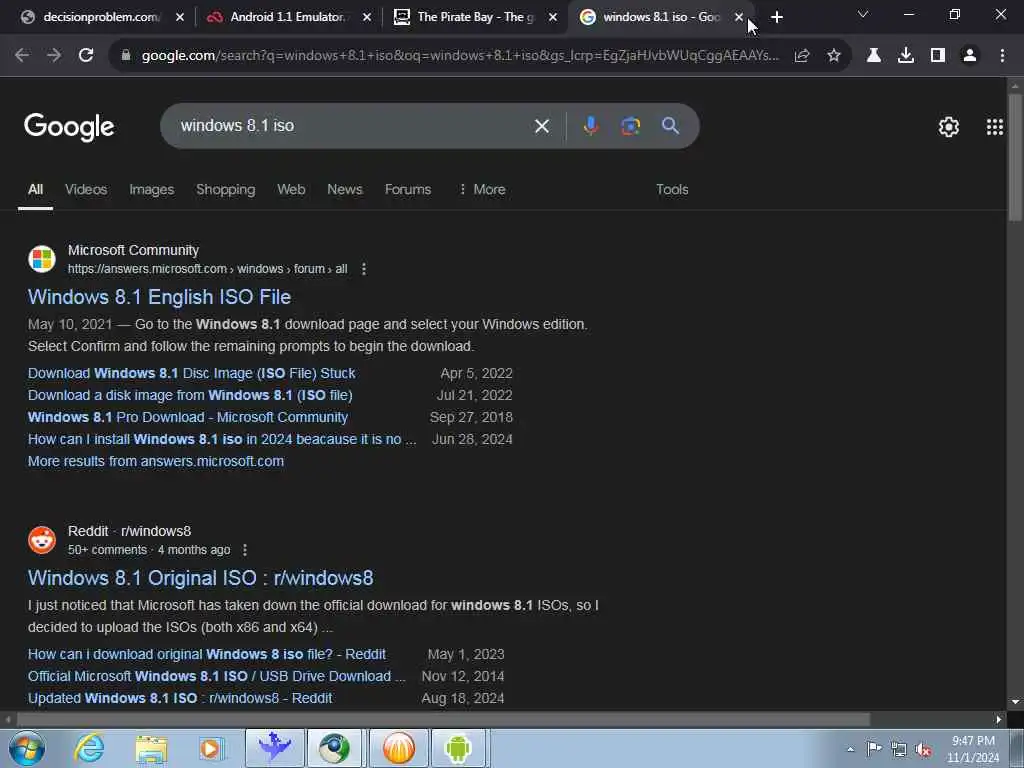
Task: Click the forward navigation arrow
Action: [54, 56]
